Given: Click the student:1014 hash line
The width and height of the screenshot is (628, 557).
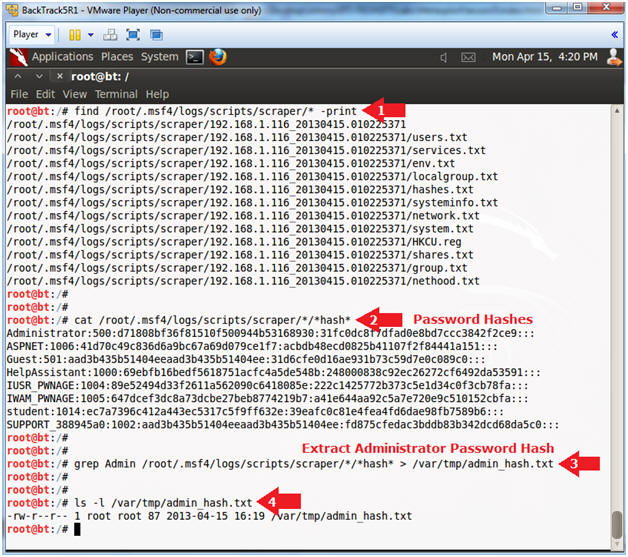Looking at the screenshot, I should [255, 412].
